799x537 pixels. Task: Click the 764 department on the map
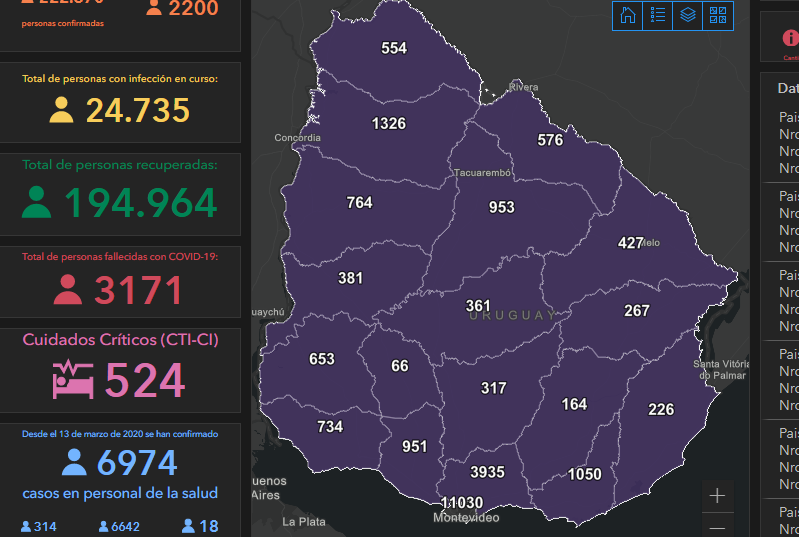point(360,203)
